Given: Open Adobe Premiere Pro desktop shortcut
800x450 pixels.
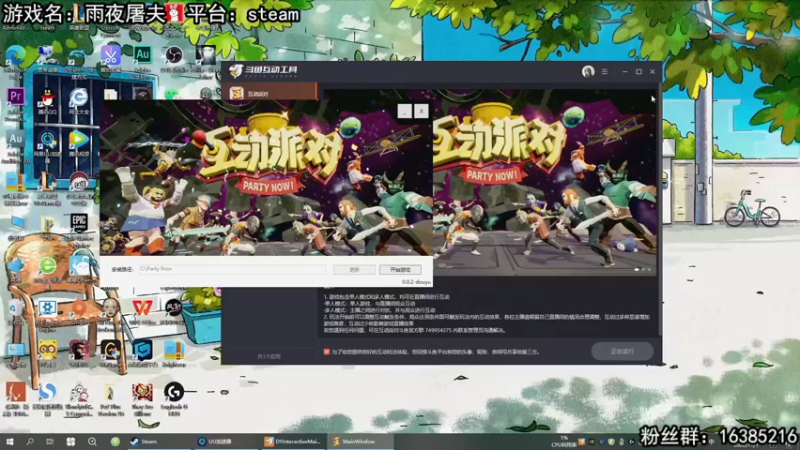Looking at the screenshot, I should pyautogui.click(x=16, y=96).
